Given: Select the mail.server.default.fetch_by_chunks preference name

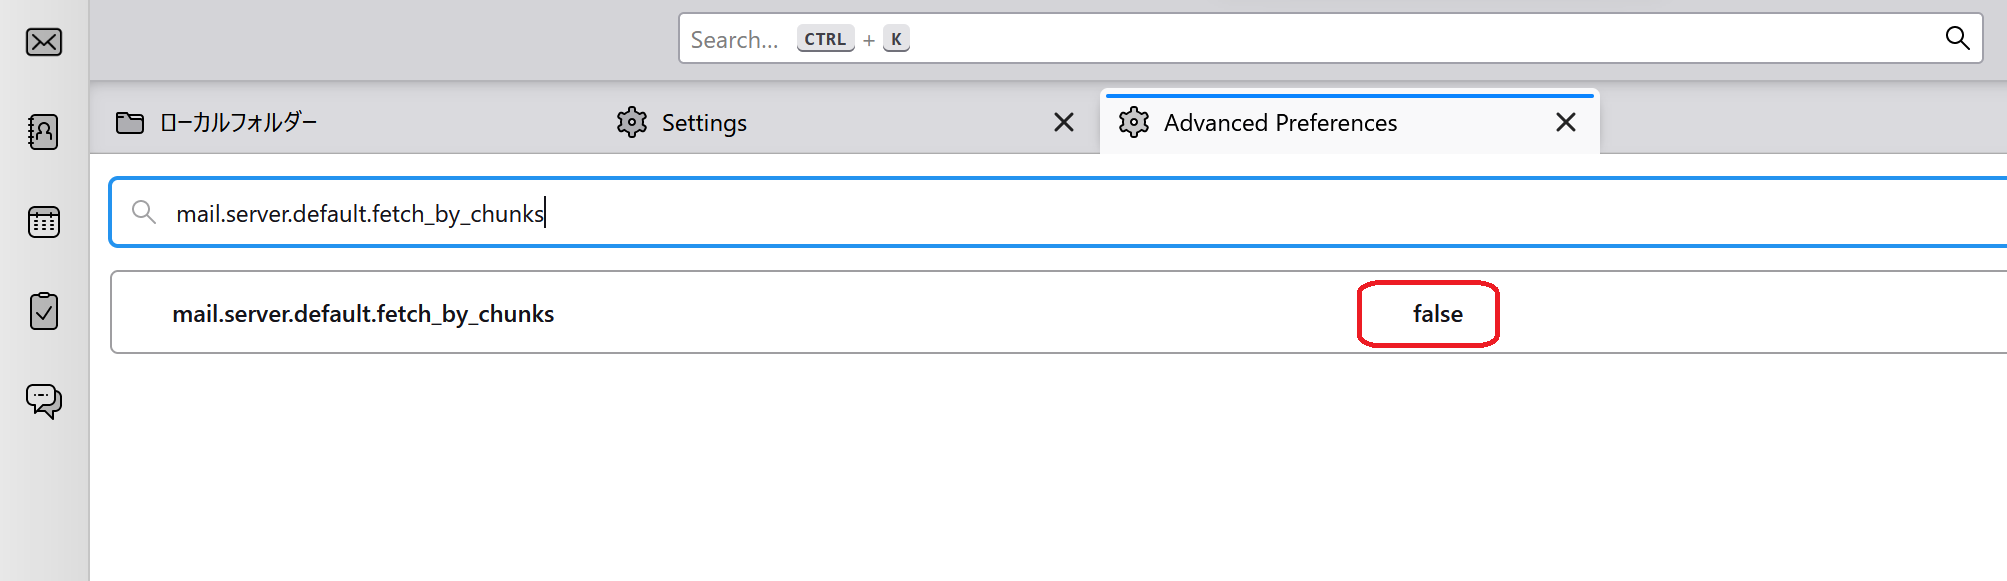Looking at the screenshot, I should (x=363, y=314).
